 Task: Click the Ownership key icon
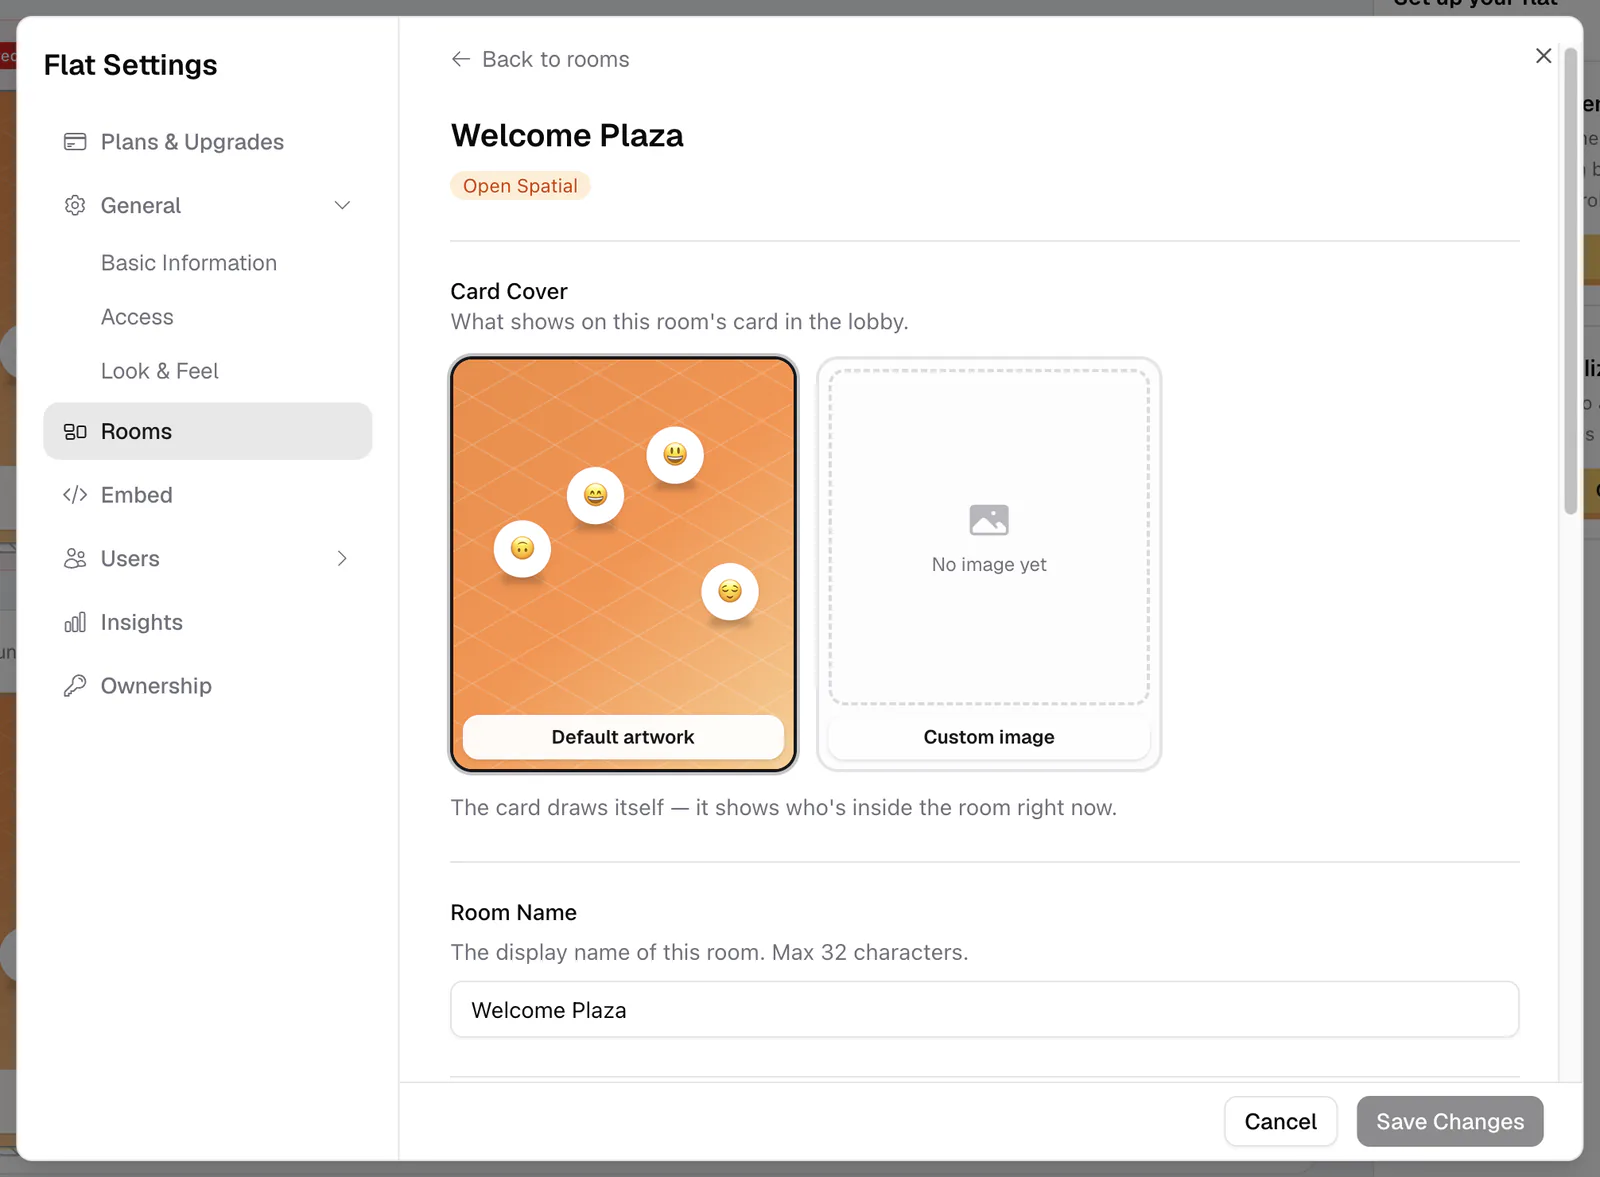coord(75,686)
